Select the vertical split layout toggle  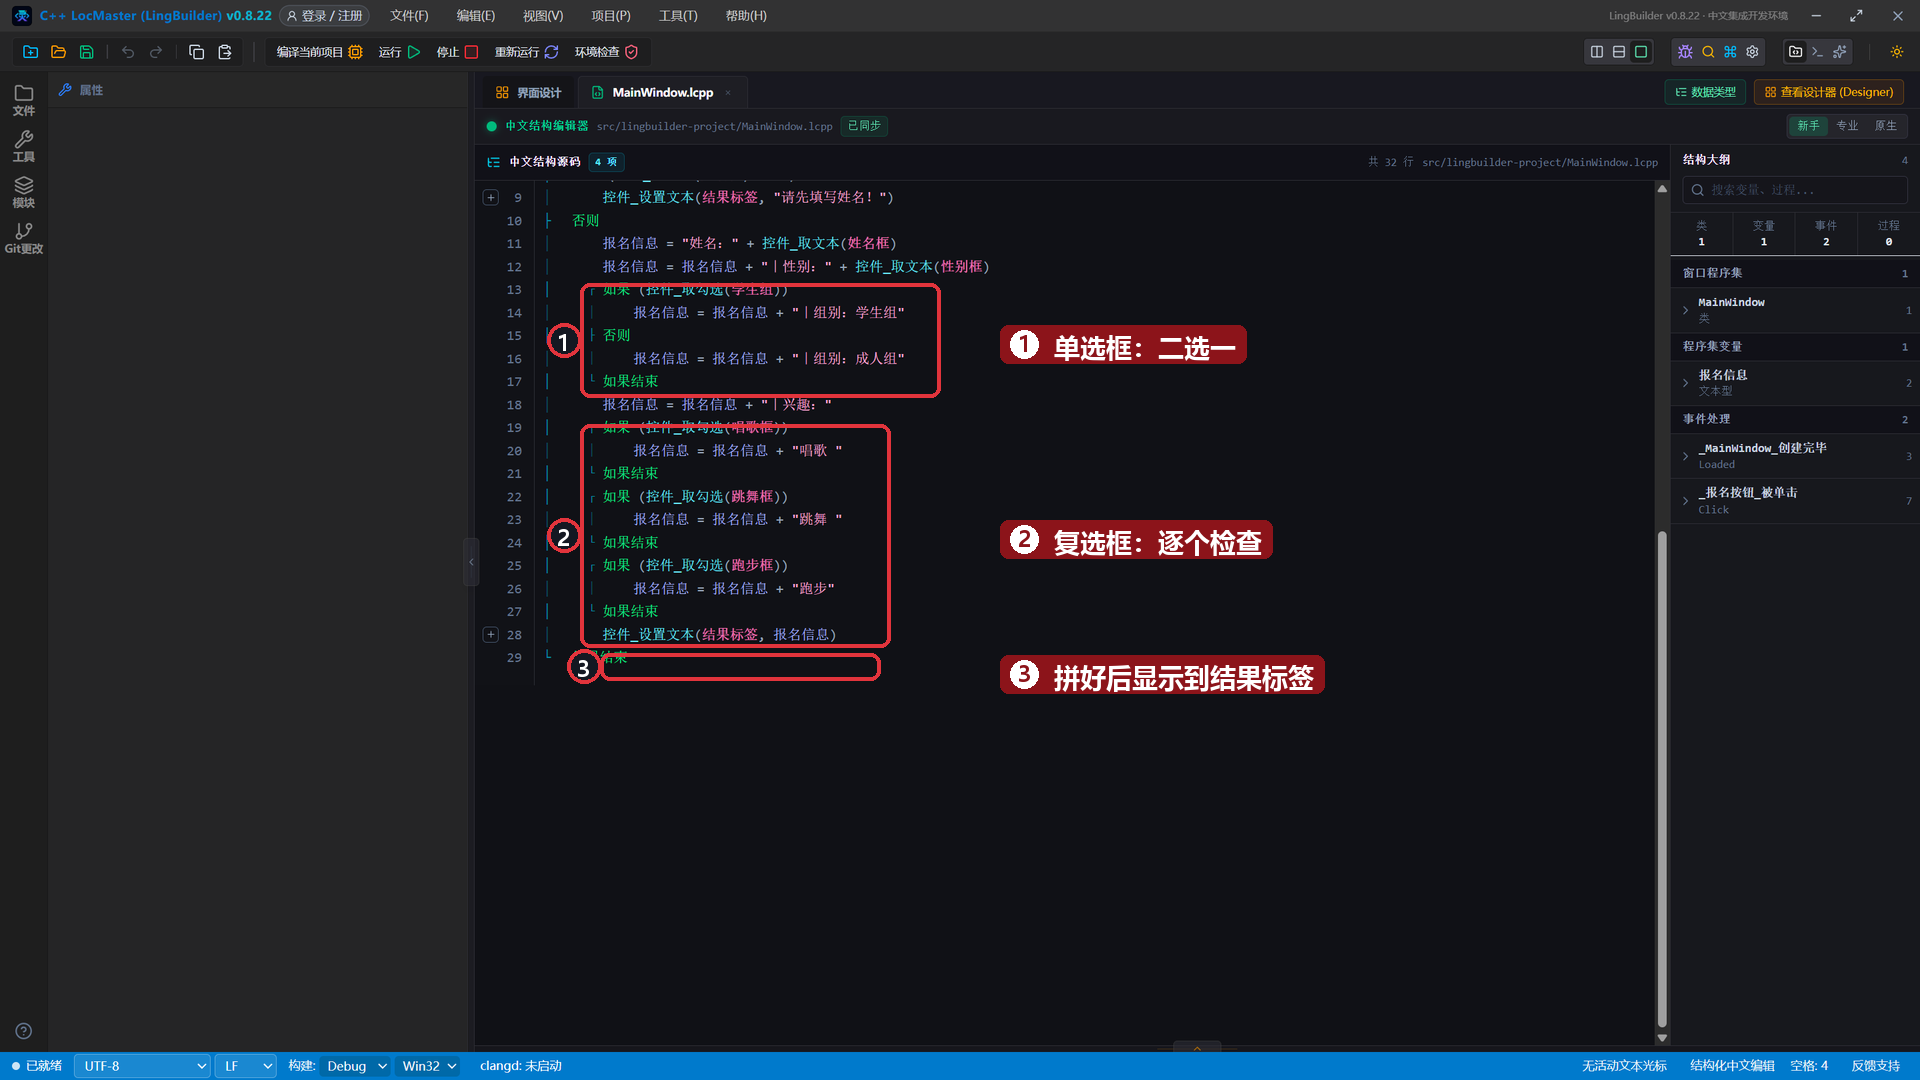coord(1597,52)
